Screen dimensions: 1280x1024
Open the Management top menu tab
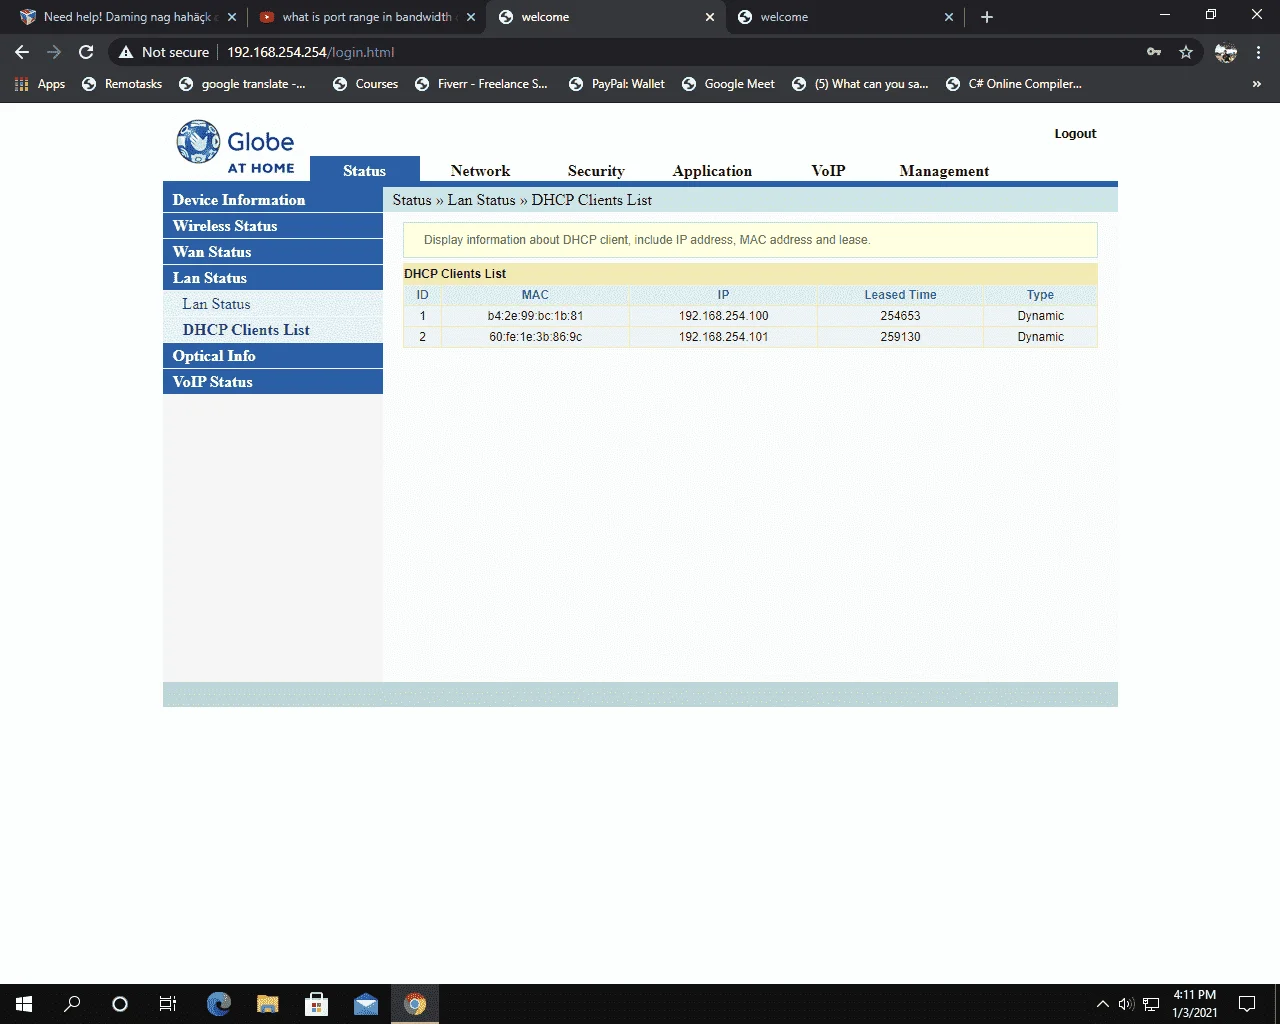click(944, 171)
